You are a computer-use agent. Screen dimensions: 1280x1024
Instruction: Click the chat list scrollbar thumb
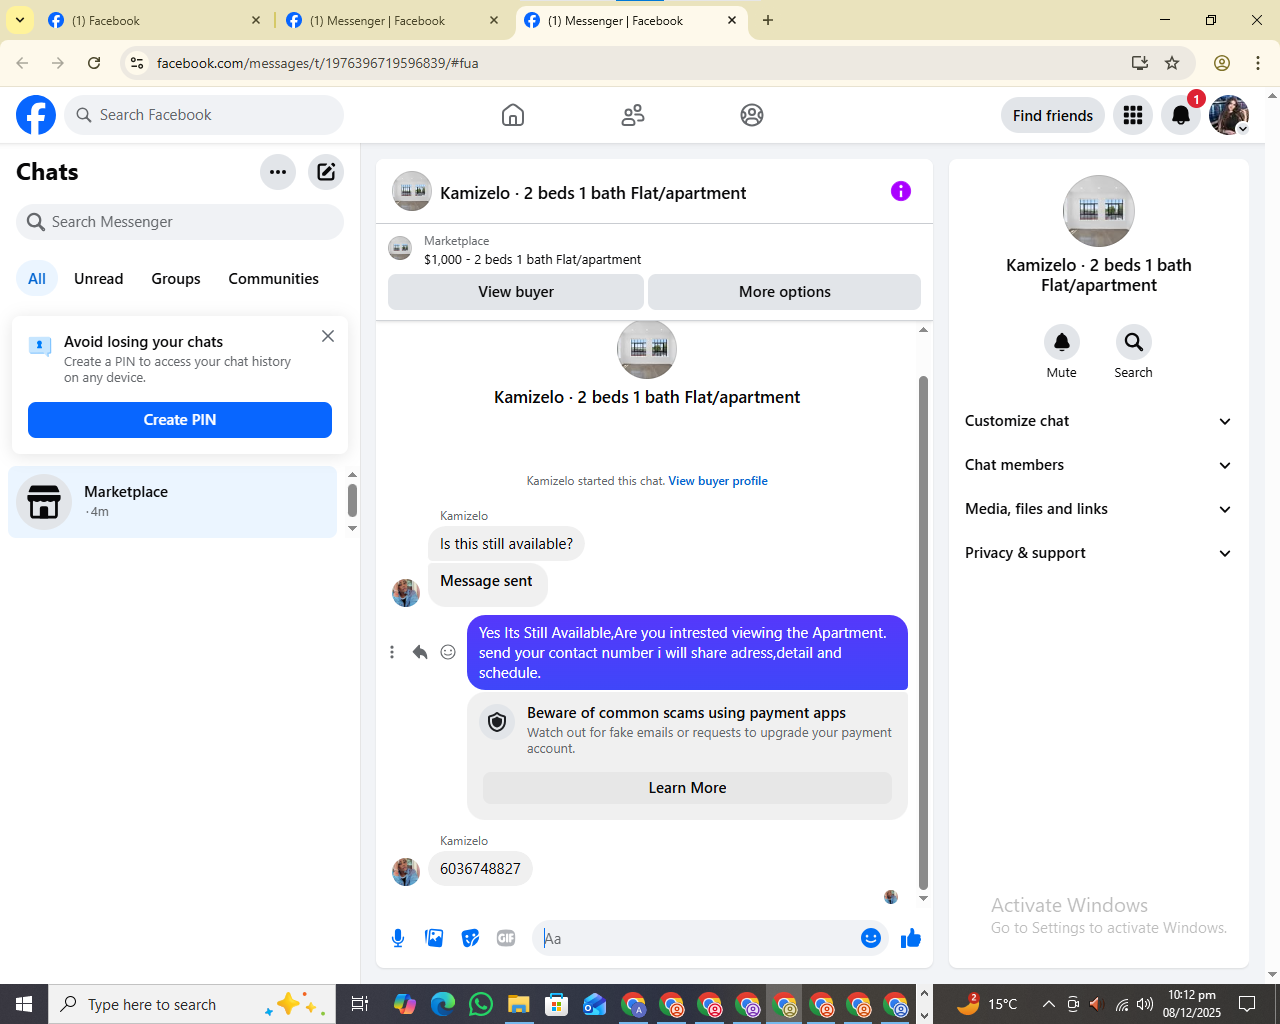pos(352,500)
